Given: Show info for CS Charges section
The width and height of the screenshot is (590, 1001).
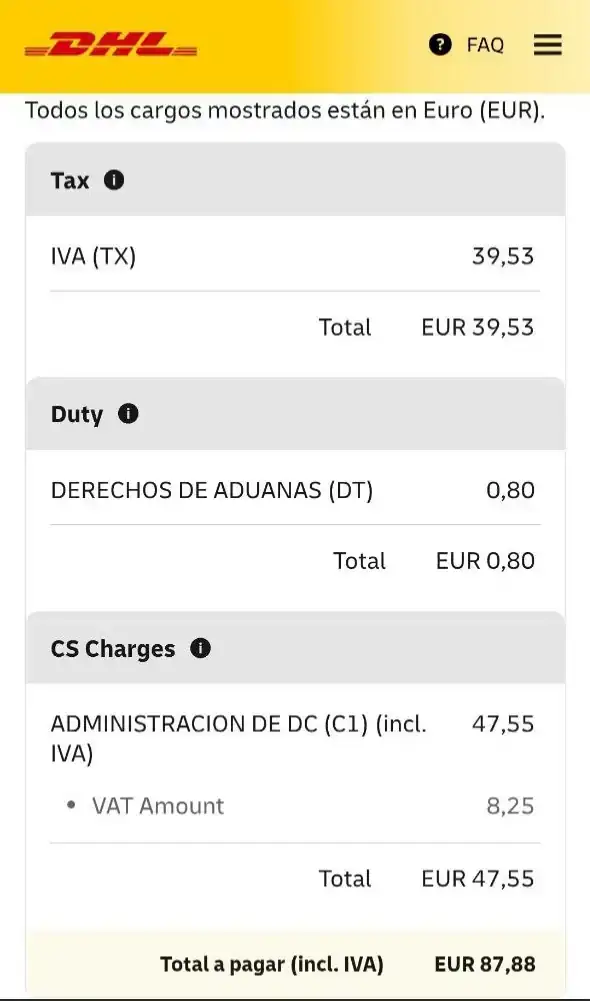Looking at the screenshot, I should pyautogui.click(x=200, y=649).
